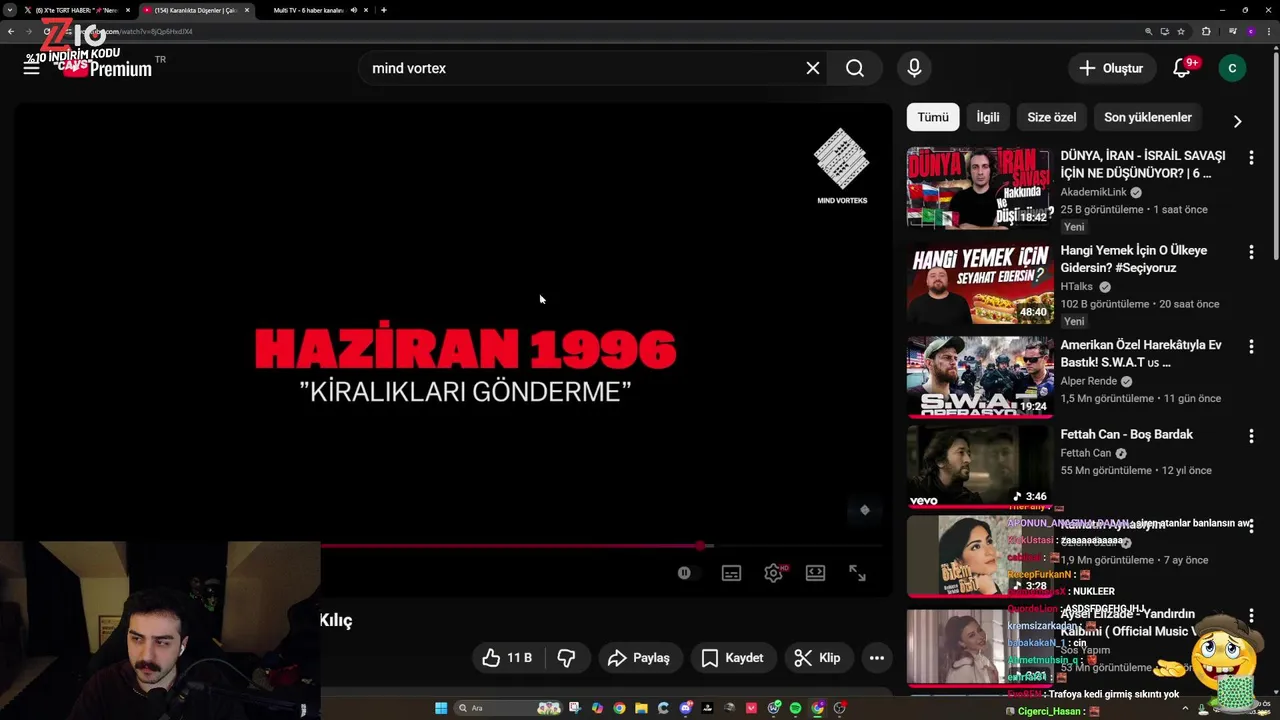
Task: Open the Alper Rende channel link
Action: [1088, 381]
